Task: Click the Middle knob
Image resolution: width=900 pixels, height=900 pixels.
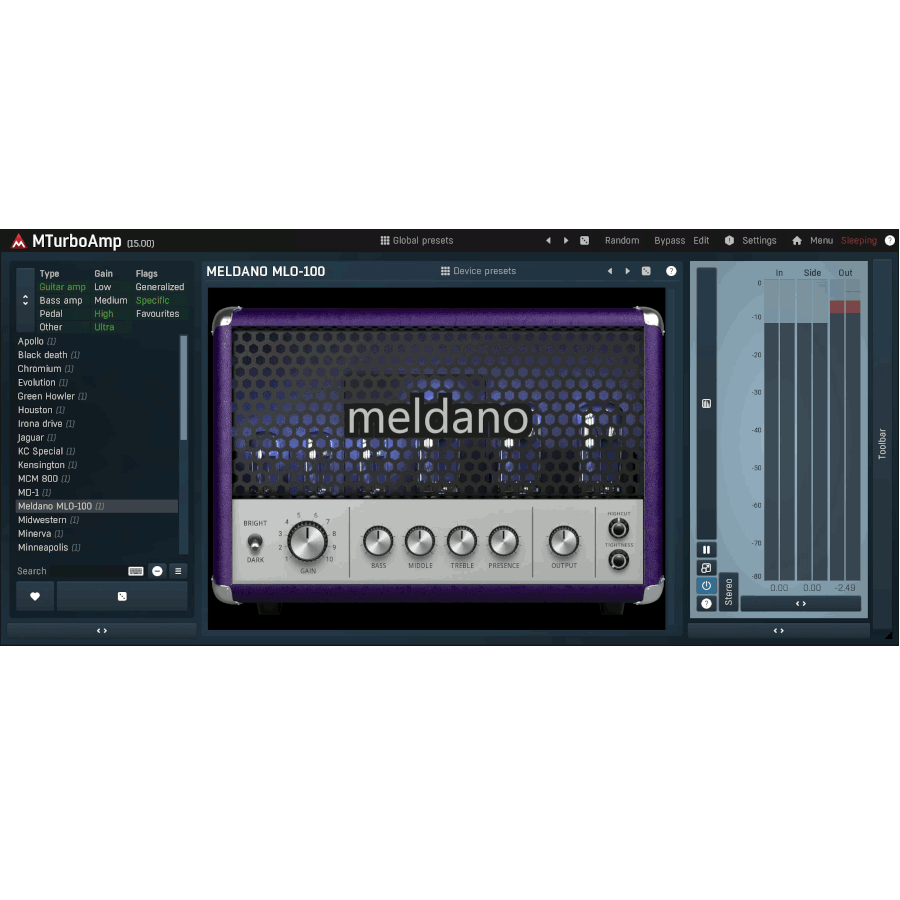Action: [420, 541]
